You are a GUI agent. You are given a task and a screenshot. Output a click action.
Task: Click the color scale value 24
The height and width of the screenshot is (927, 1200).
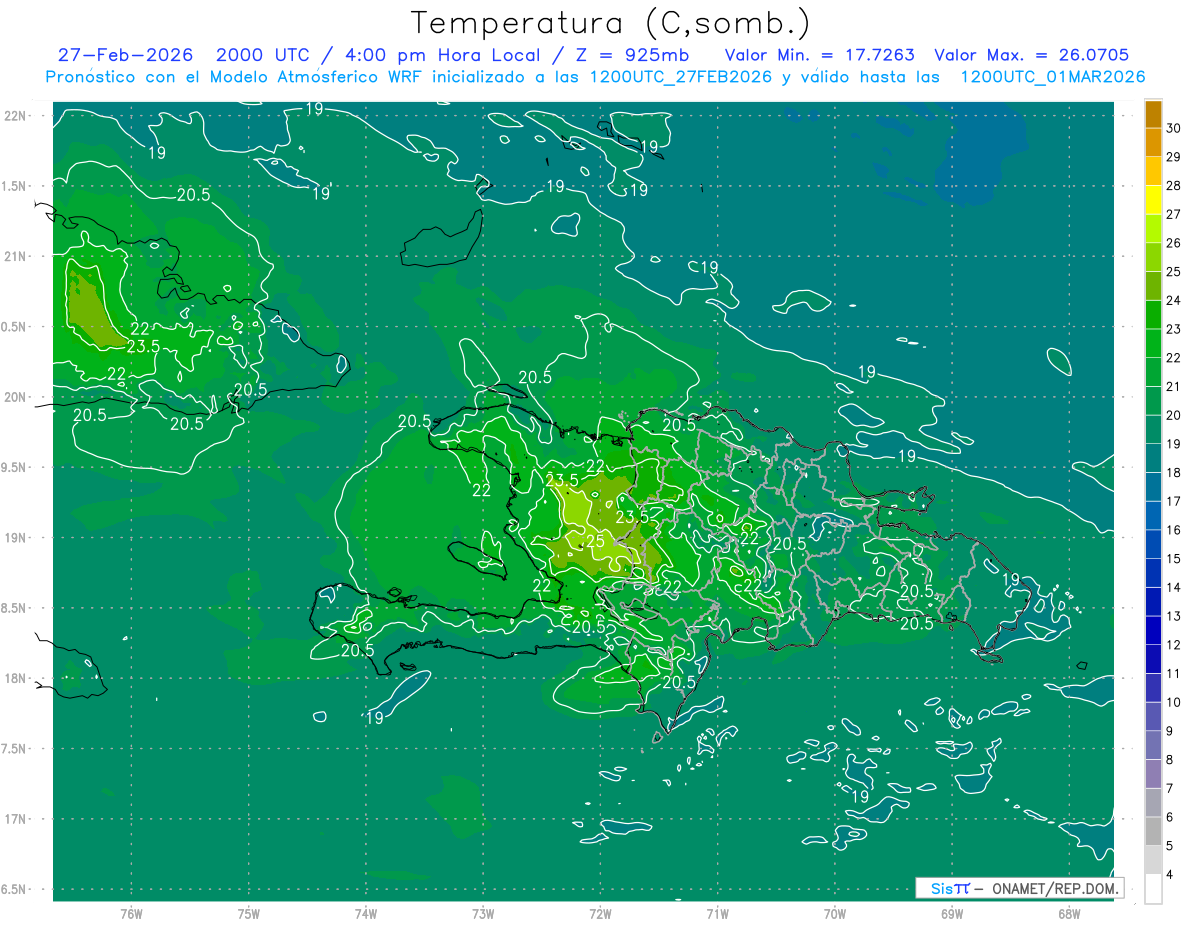click(1175, 300)
